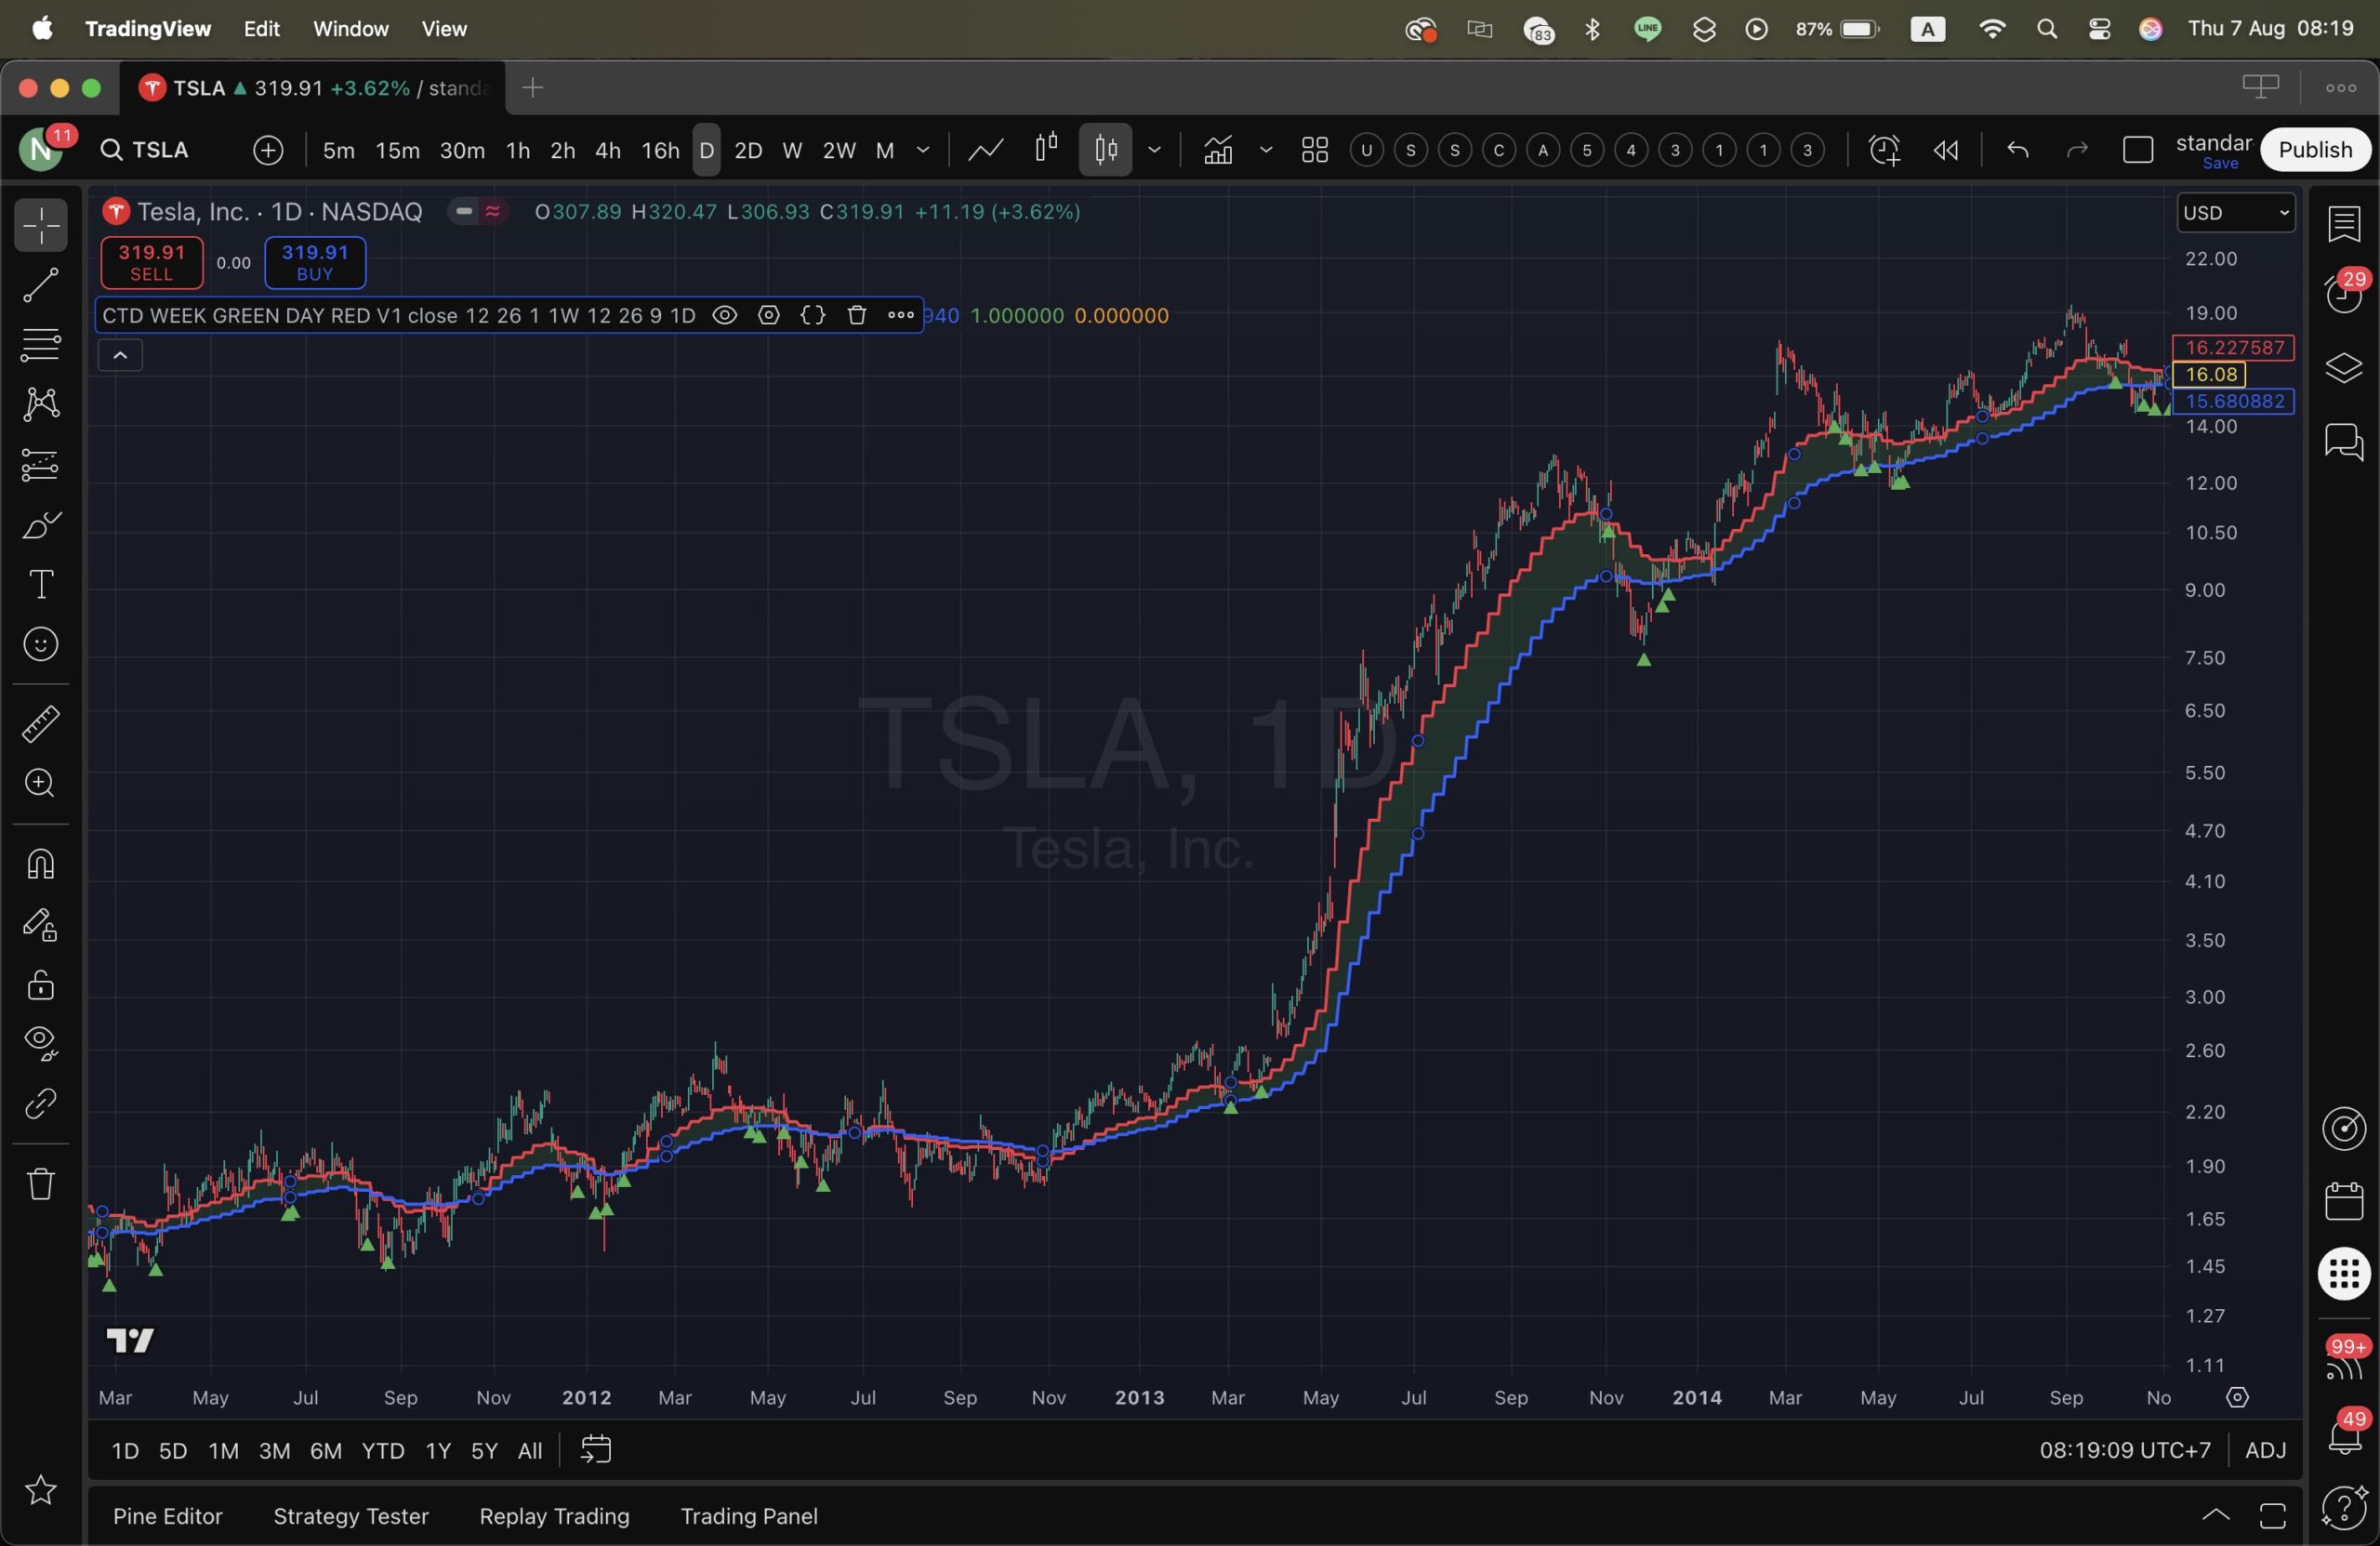
Task: Collapse the indicator legend chevron
Action: [120, 355]
